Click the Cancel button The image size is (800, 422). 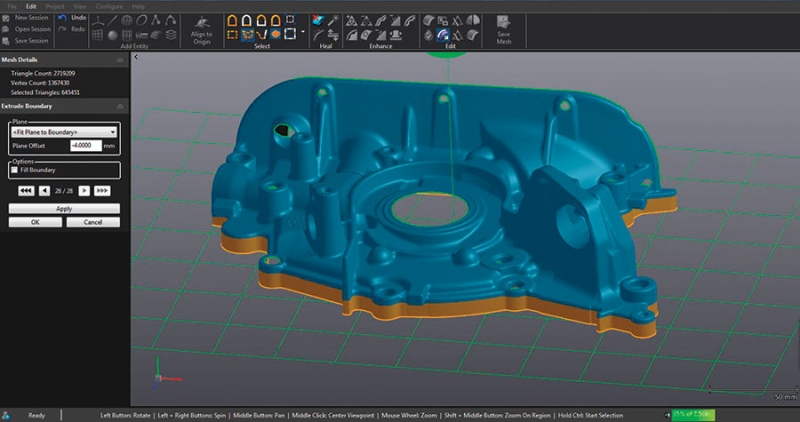pos(93,222)
